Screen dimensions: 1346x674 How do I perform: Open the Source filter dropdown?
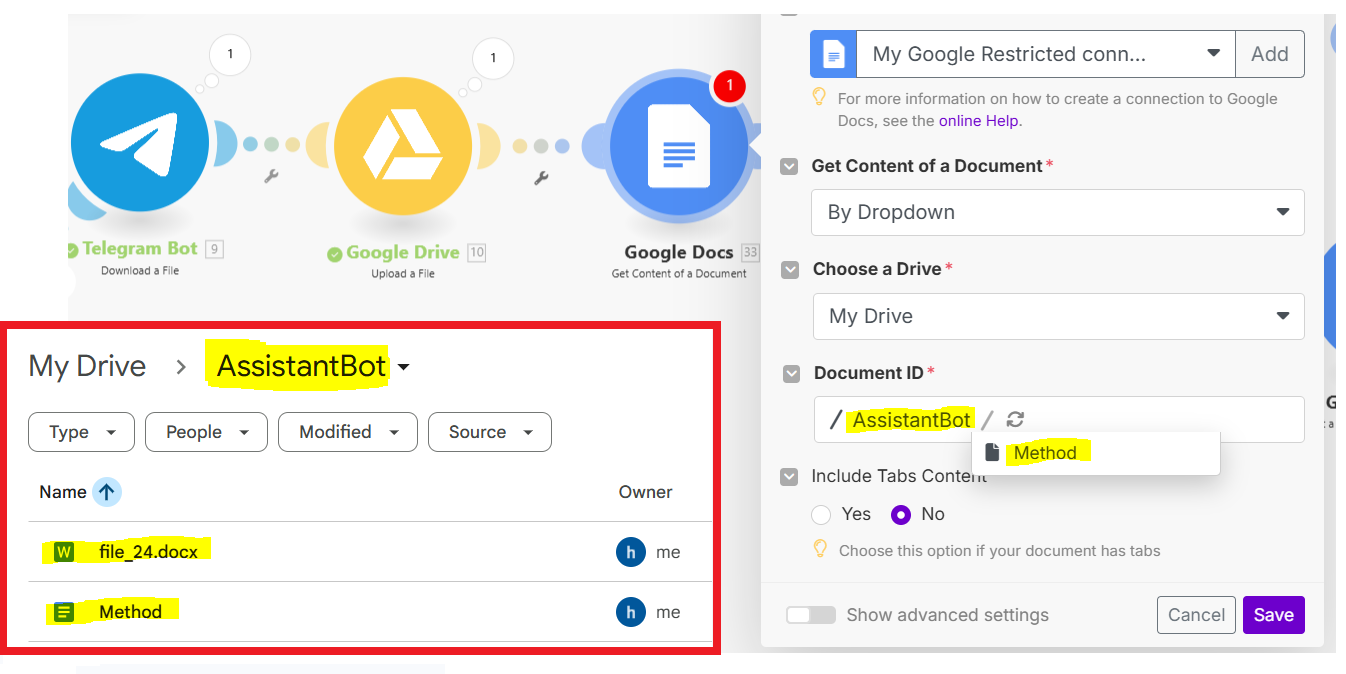[x=490, y=432]
